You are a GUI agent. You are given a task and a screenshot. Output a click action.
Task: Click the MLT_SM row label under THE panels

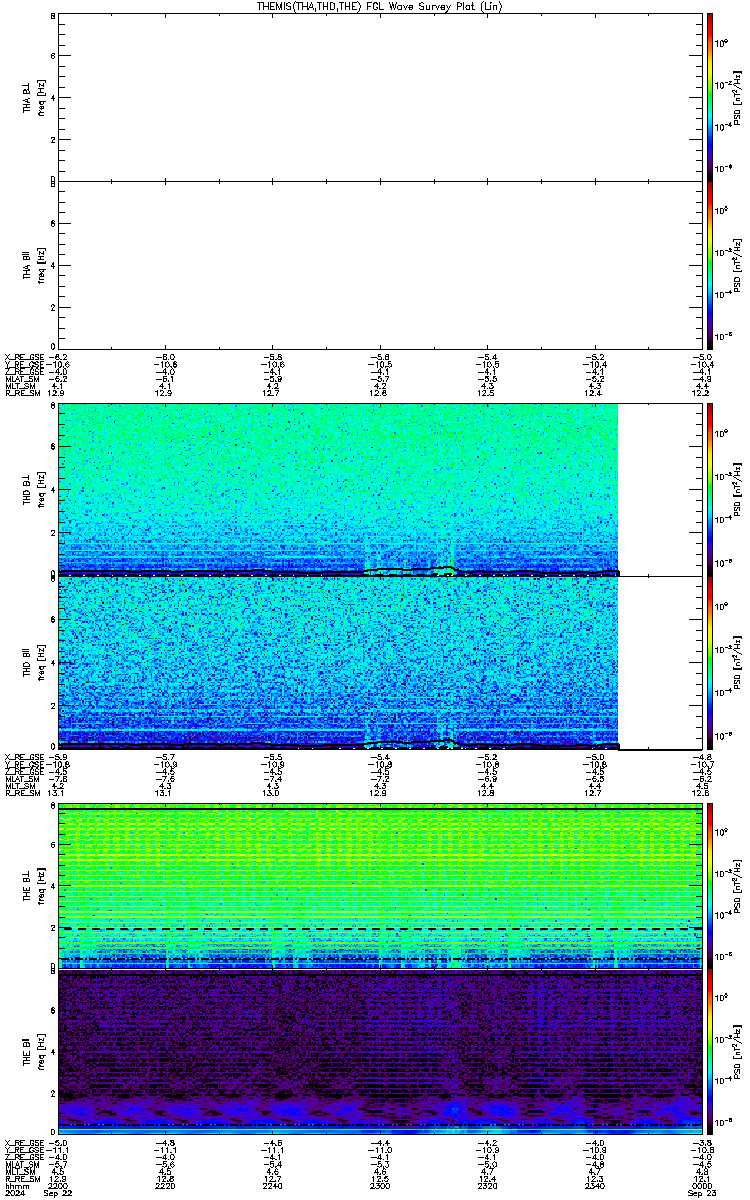click(x=19, y=1171)
